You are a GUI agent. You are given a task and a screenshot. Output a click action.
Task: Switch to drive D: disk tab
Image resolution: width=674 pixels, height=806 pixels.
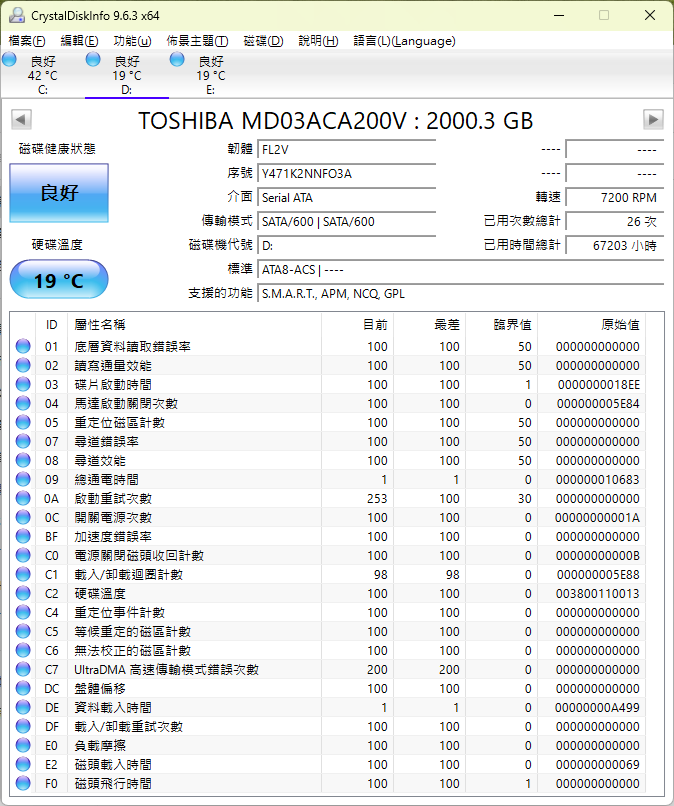pyautogui.click(x=126, y=75)
